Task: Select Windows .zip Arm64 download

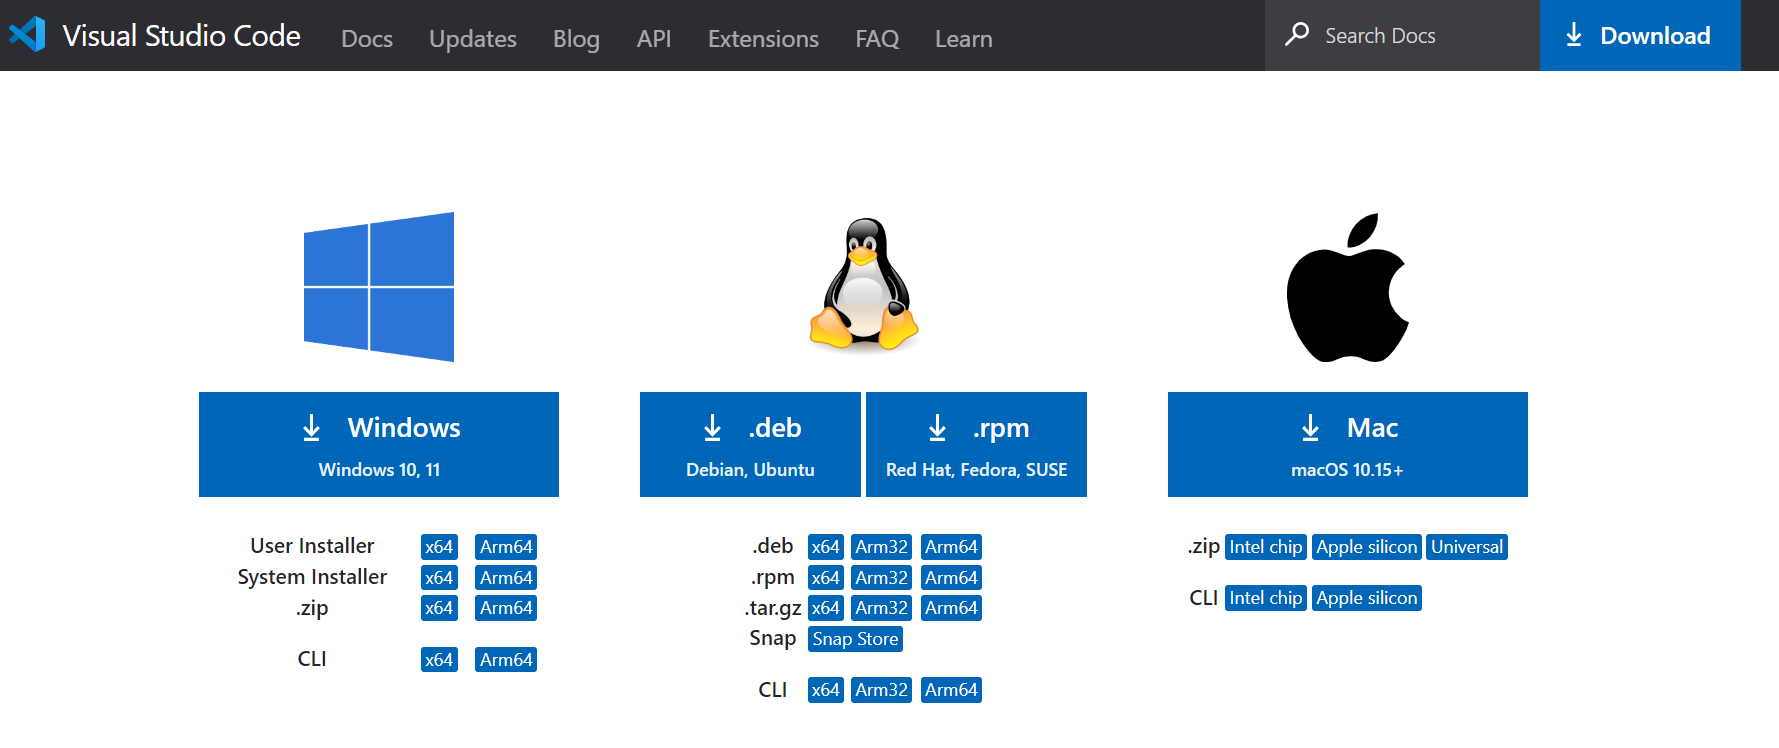Action: [x=506, y=608]
